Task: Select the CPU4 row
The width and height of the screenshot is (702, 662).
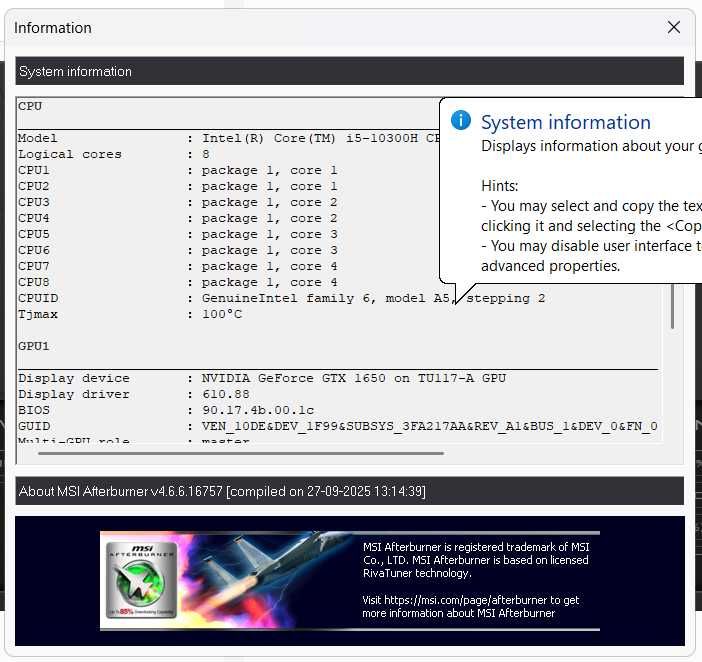Action: pos(178,218)
